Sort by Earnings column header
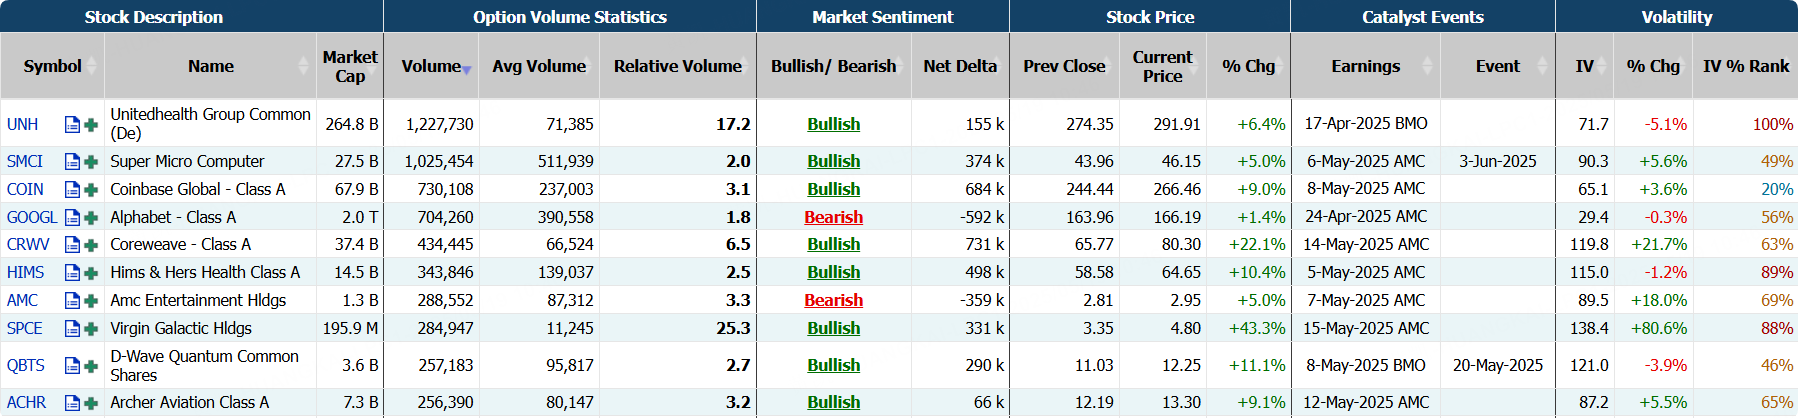1798x418 pixels. tap(1365, 66)
